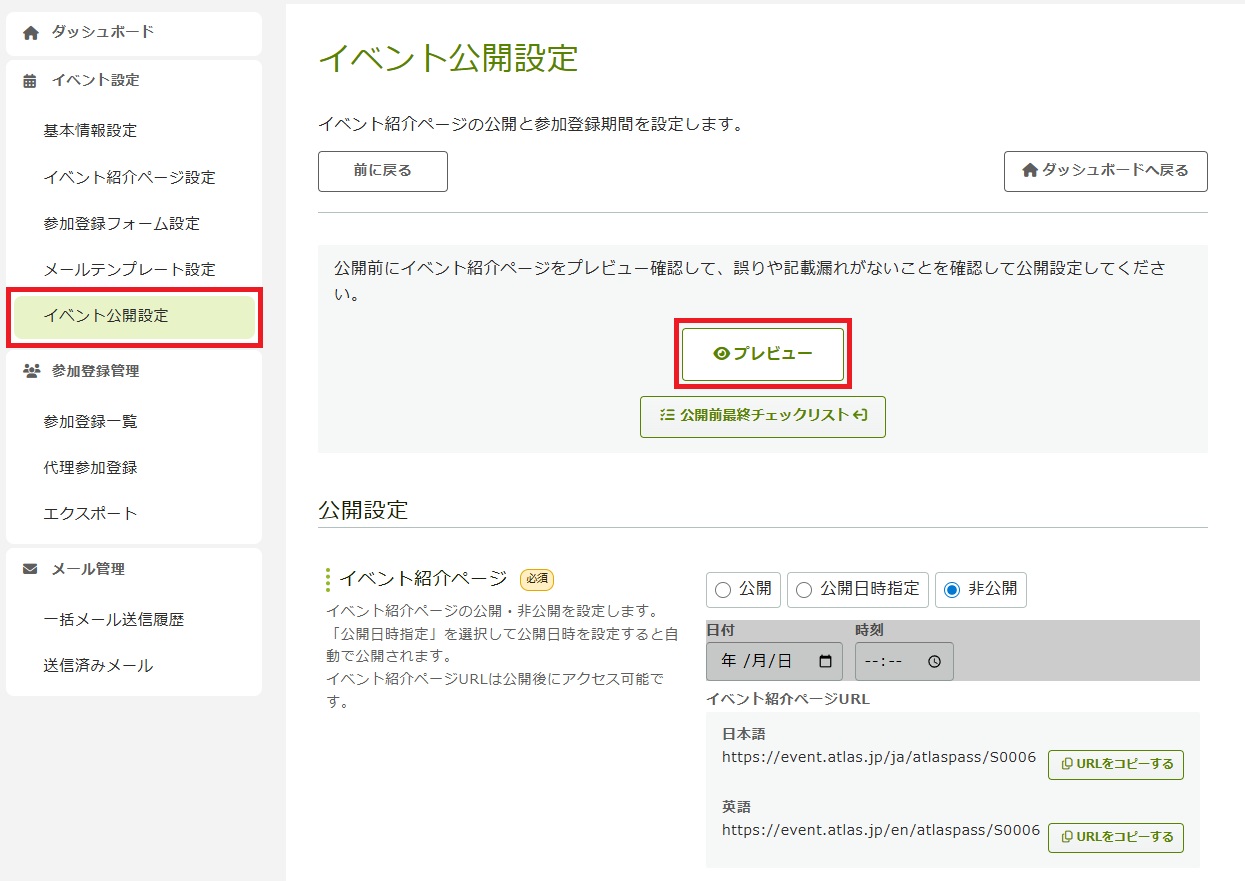Open the 公開前最終チェックリスト
Image resolution: width=1245 pixels, height=881 pixels.
pos(762,416)
